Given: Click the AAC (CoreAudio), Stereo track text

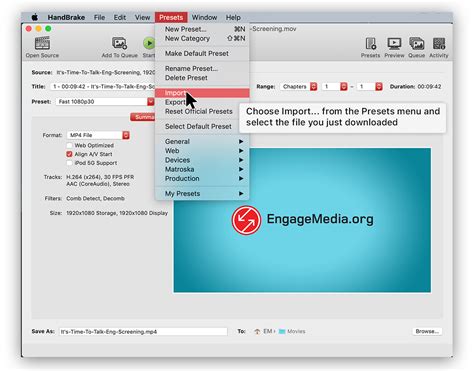Looking at the screenshot, I should (x=98, y=184).
